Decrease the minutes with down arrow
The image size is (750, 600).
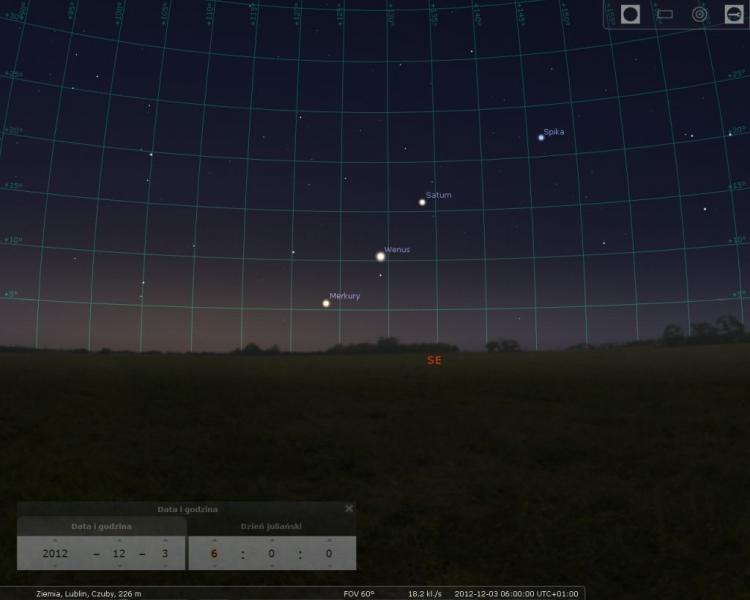click(271, 565)
